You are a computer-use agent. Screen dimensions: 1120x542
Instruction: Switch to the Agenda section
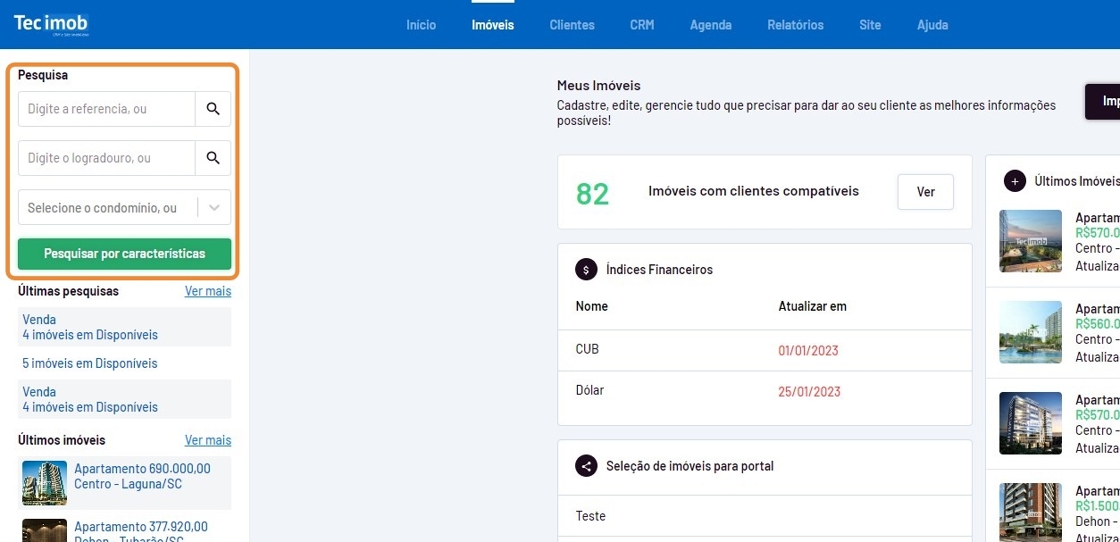click(x=710, y=25)
